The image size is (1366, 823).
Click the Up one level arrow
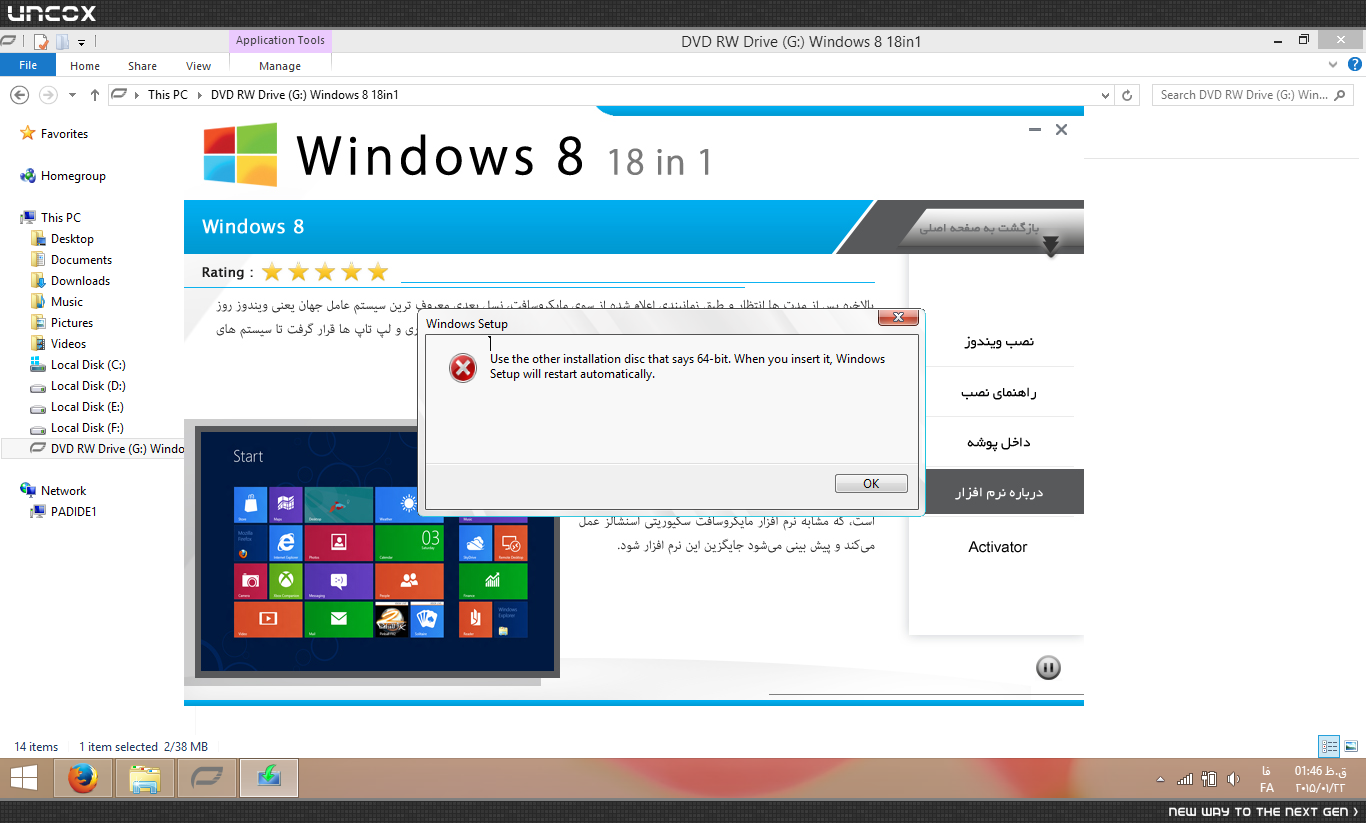coord(95,95)
